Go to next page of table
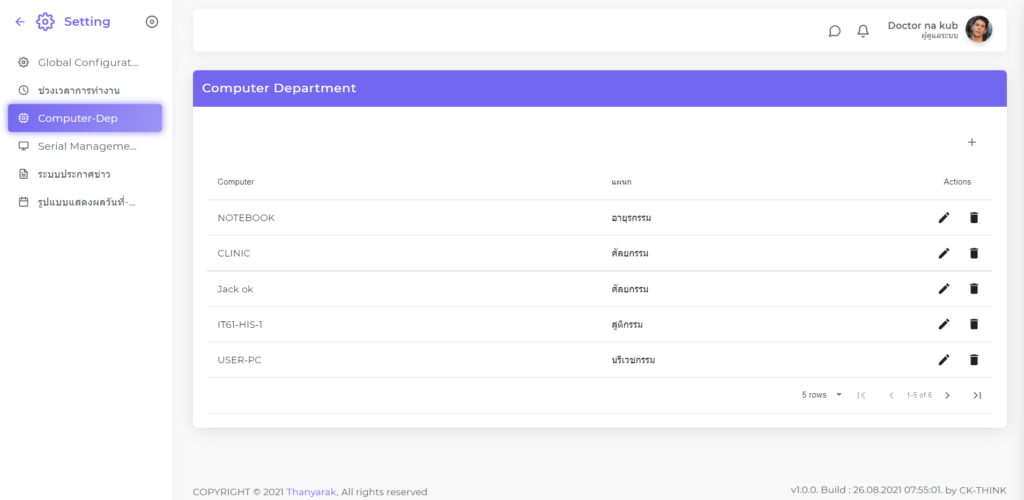Image resolution: width=1024 pixels, height=500 pixels. 947,395
